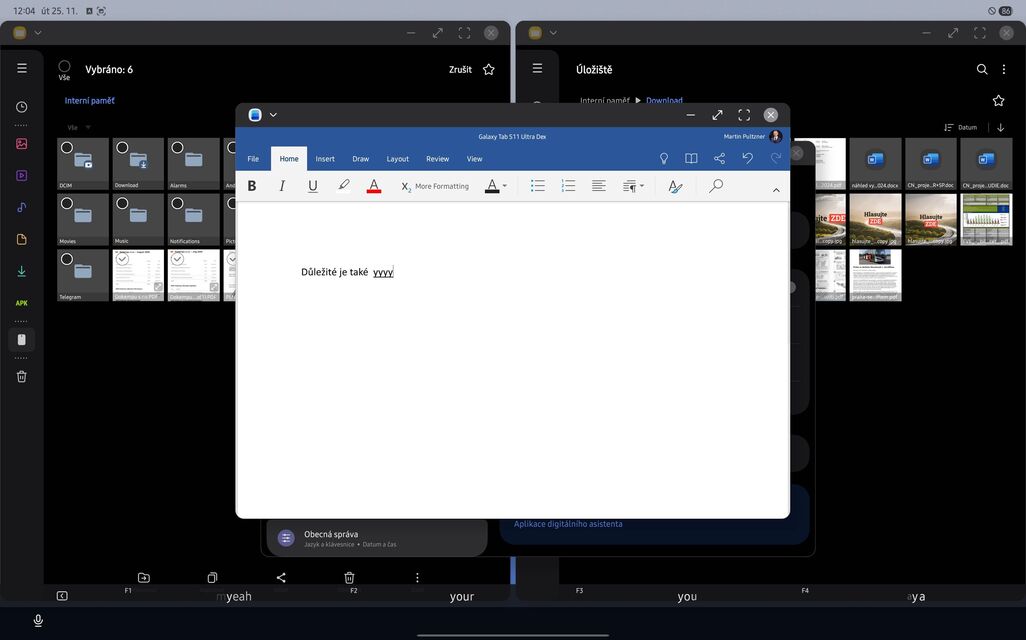Click the red font color swatch
The height and width of the screenshot is (640, 1026).
point(374,186)
